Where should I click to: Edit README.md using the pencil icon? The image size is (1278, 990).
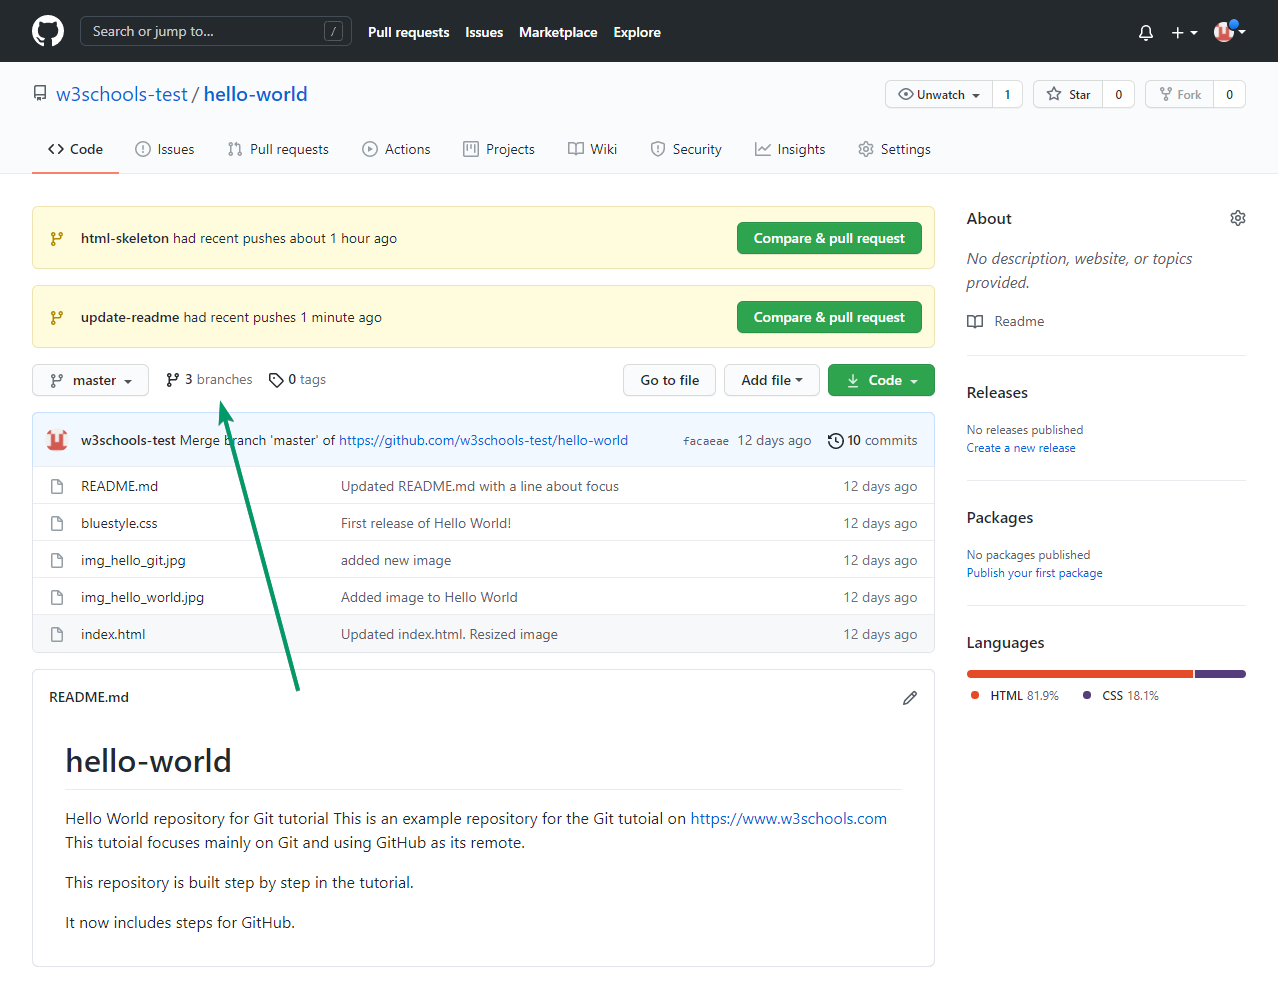[x=909, y=697]
